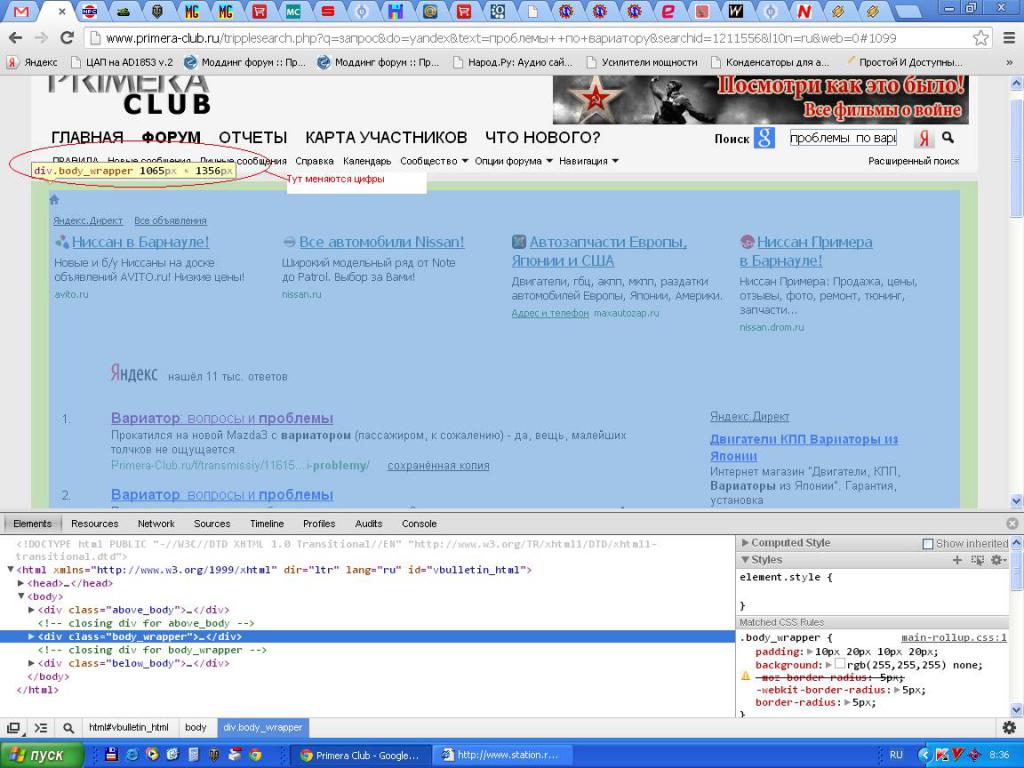Collapse the html root node
The width and height of the screenshot is (1024, 768).
(10, 570)
